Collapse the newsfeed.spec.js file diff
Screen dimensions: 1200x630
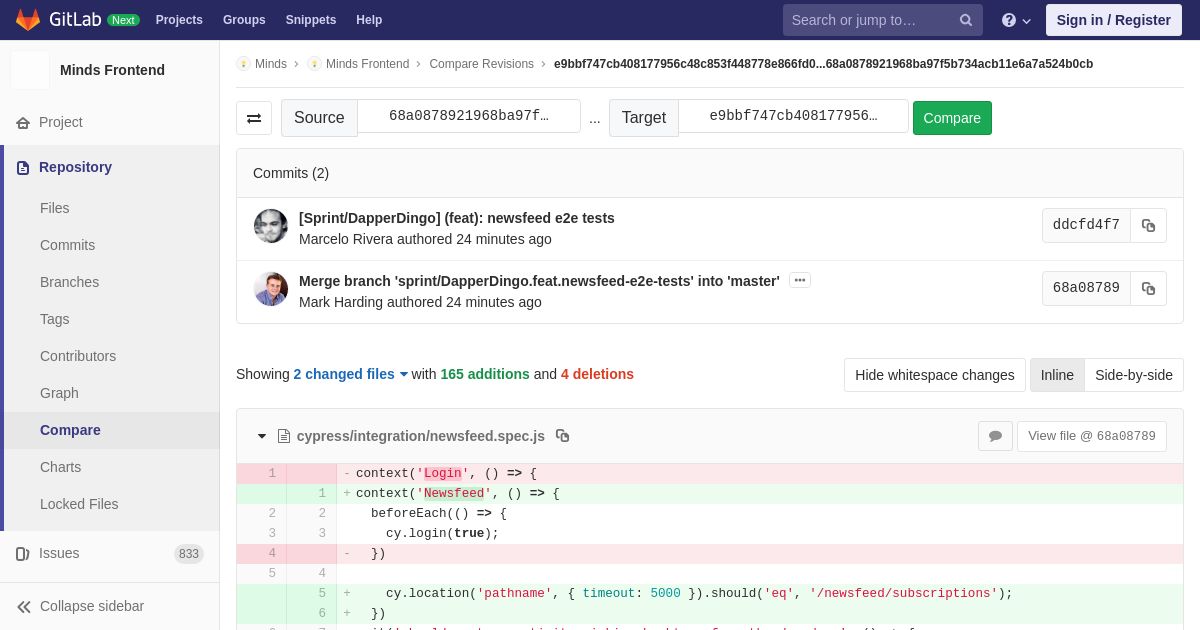(262, 436)
